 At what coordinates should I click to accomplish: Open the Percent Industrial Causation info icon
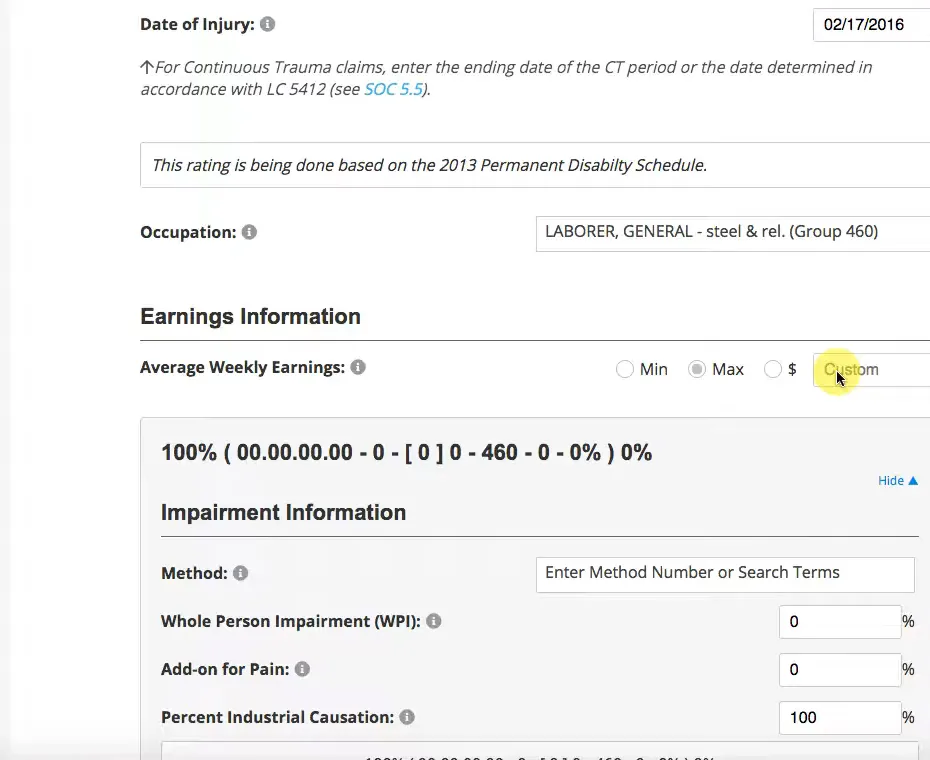click(x=407, y=717)
